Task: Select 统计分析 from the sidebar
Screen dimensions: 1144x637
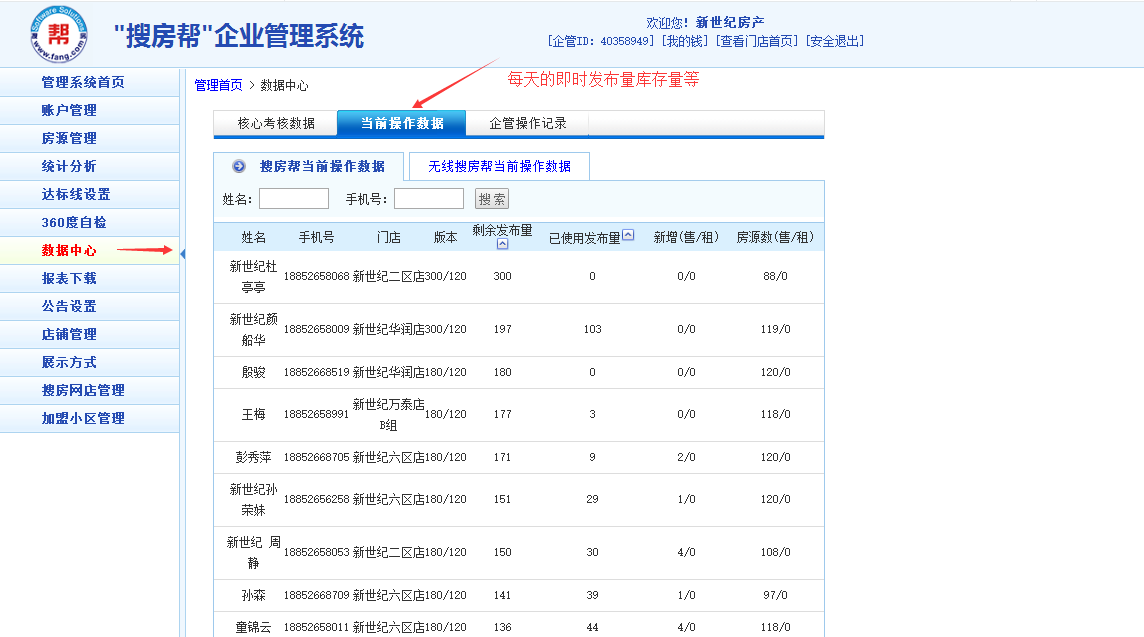Action: (x=69, y=166)
